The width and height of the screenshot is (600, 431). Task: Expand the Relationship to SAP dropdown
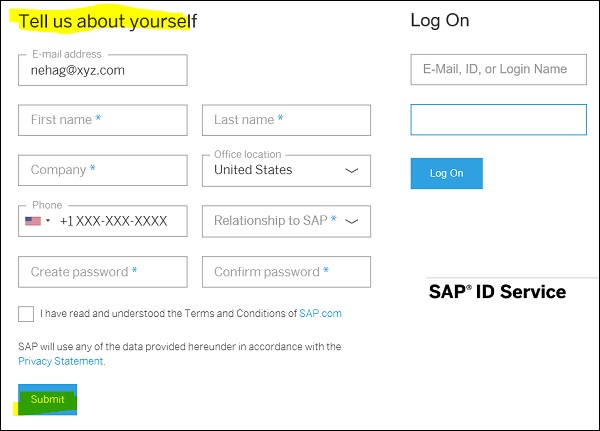tap(286, 221)
